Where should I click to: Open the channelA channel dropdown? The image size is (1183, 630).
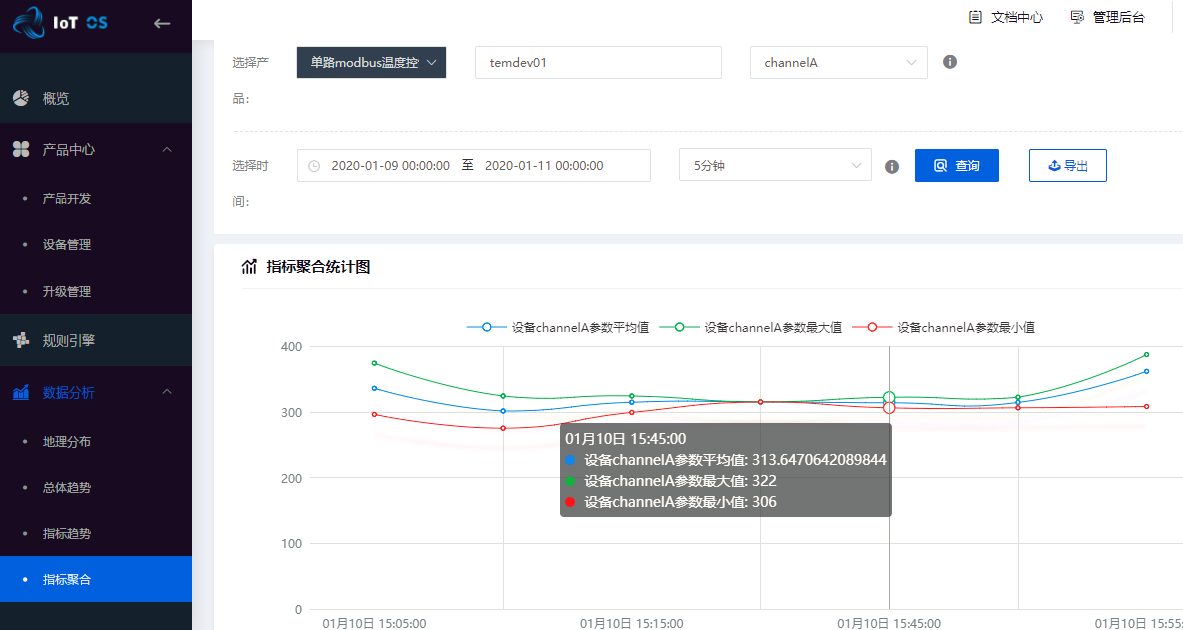[838, 62]
